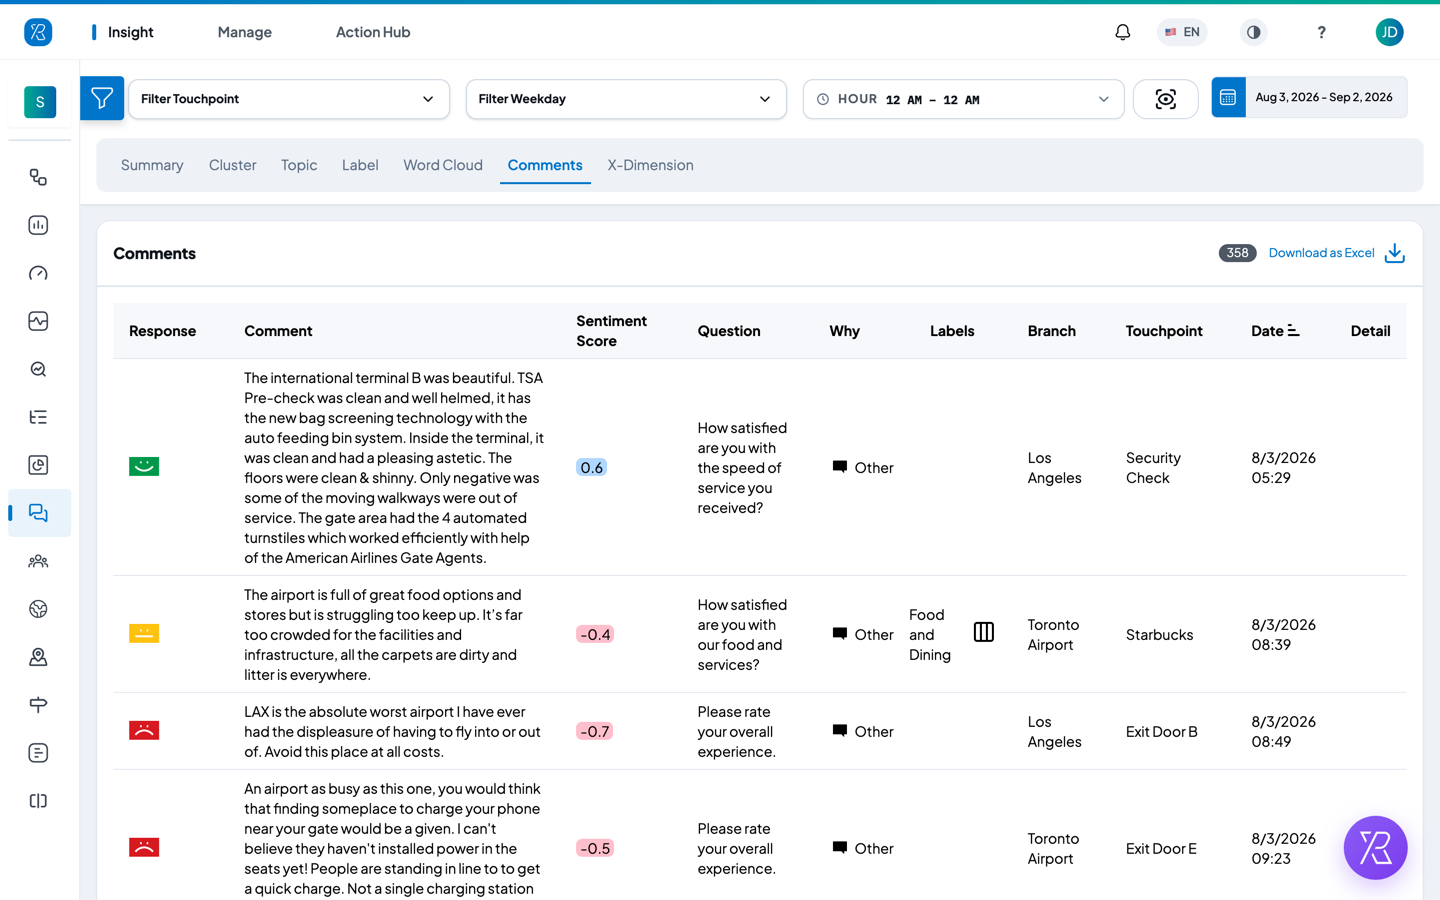Open the comments chat icon in sidebar
This screenshot has width=1440, height=900.
(x=38, y=513)
